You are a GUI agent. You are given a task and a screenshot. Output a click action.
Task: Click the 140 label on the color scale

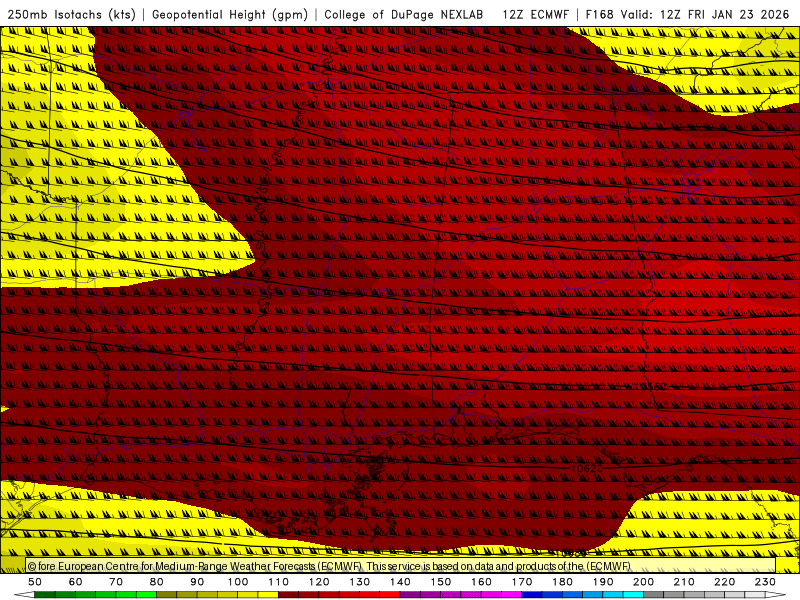click(x=400, y=582)
